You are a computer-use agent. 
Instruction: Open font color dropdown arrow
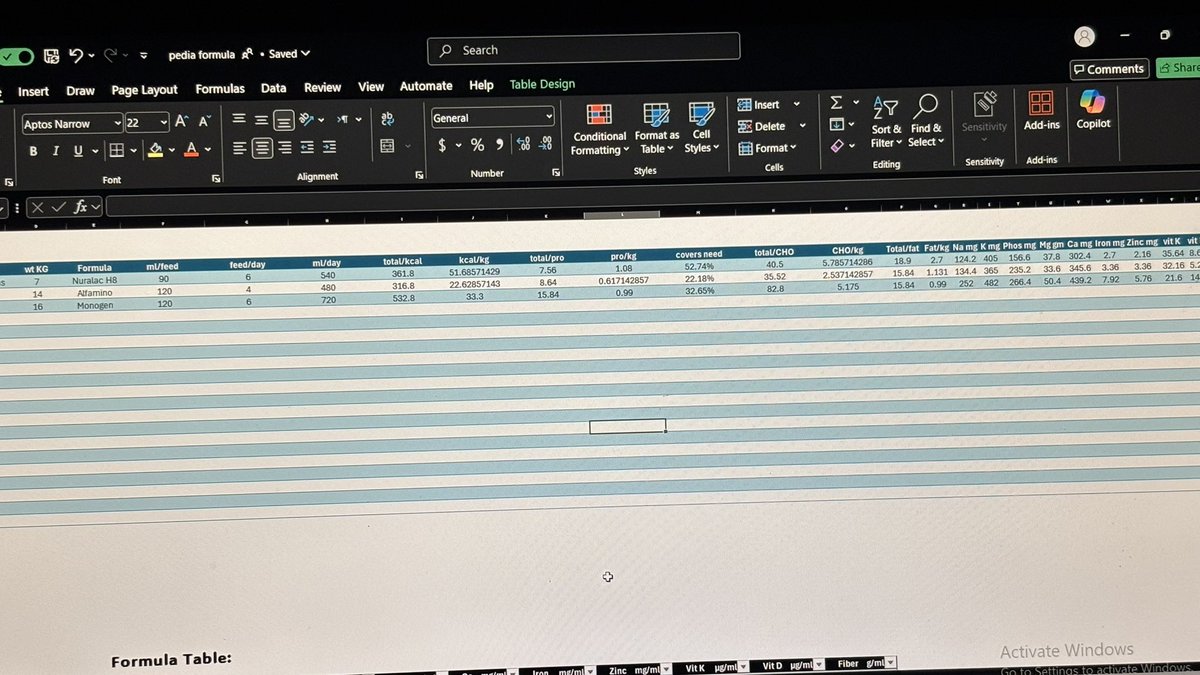tap(208, 150)
